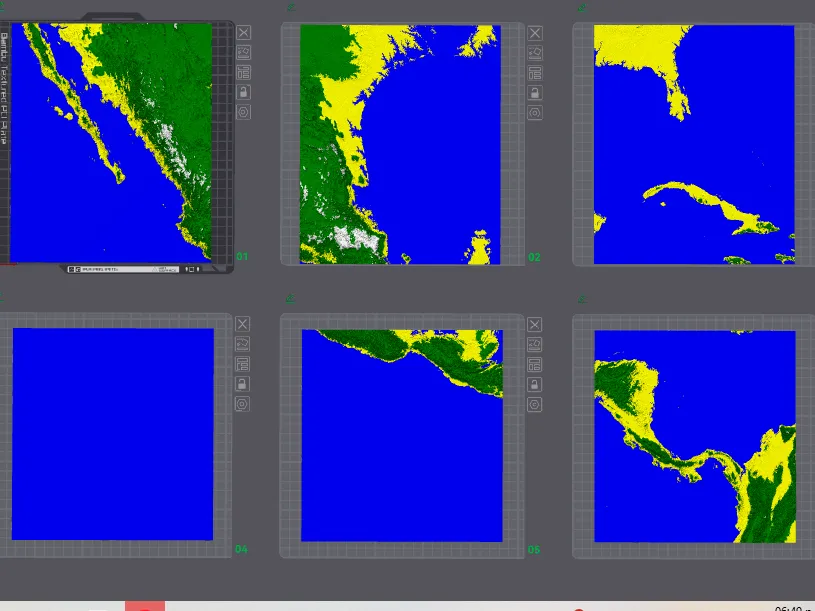
Task: Lock plate 05 using its padlock toggle
Action: click(x=535, y=384)
